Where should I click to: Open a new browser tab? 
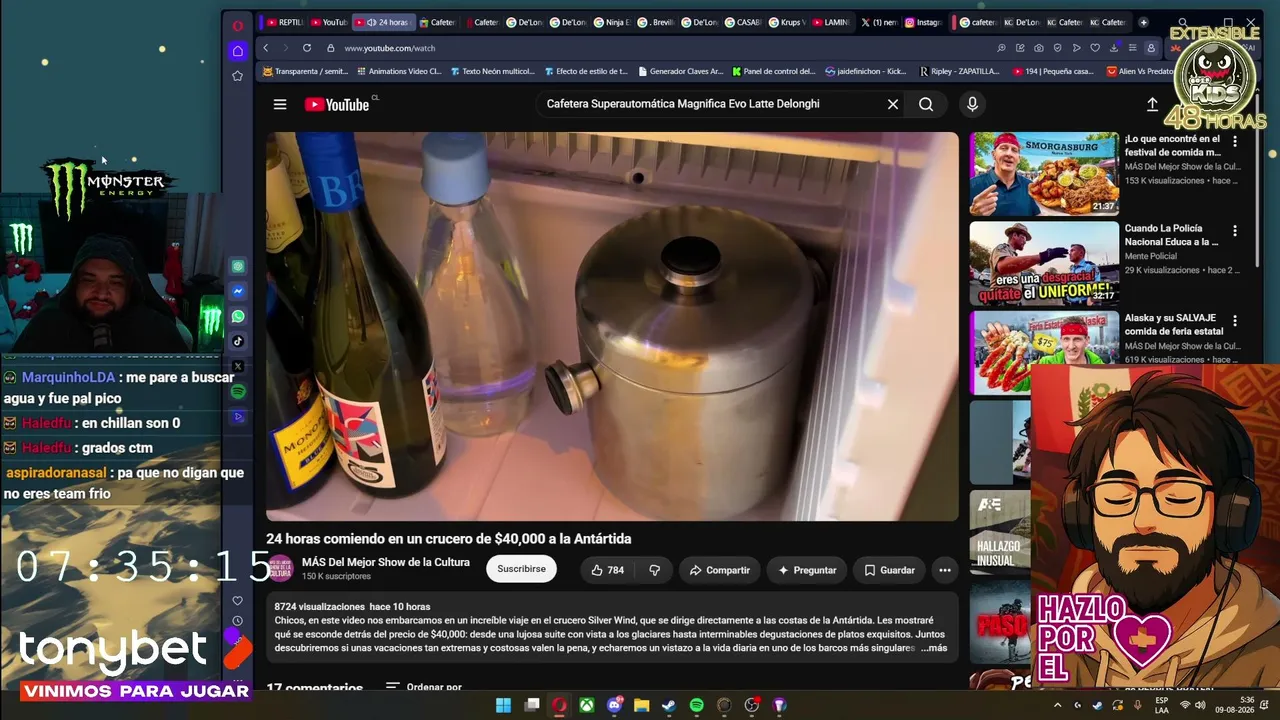coord(1144,22)
